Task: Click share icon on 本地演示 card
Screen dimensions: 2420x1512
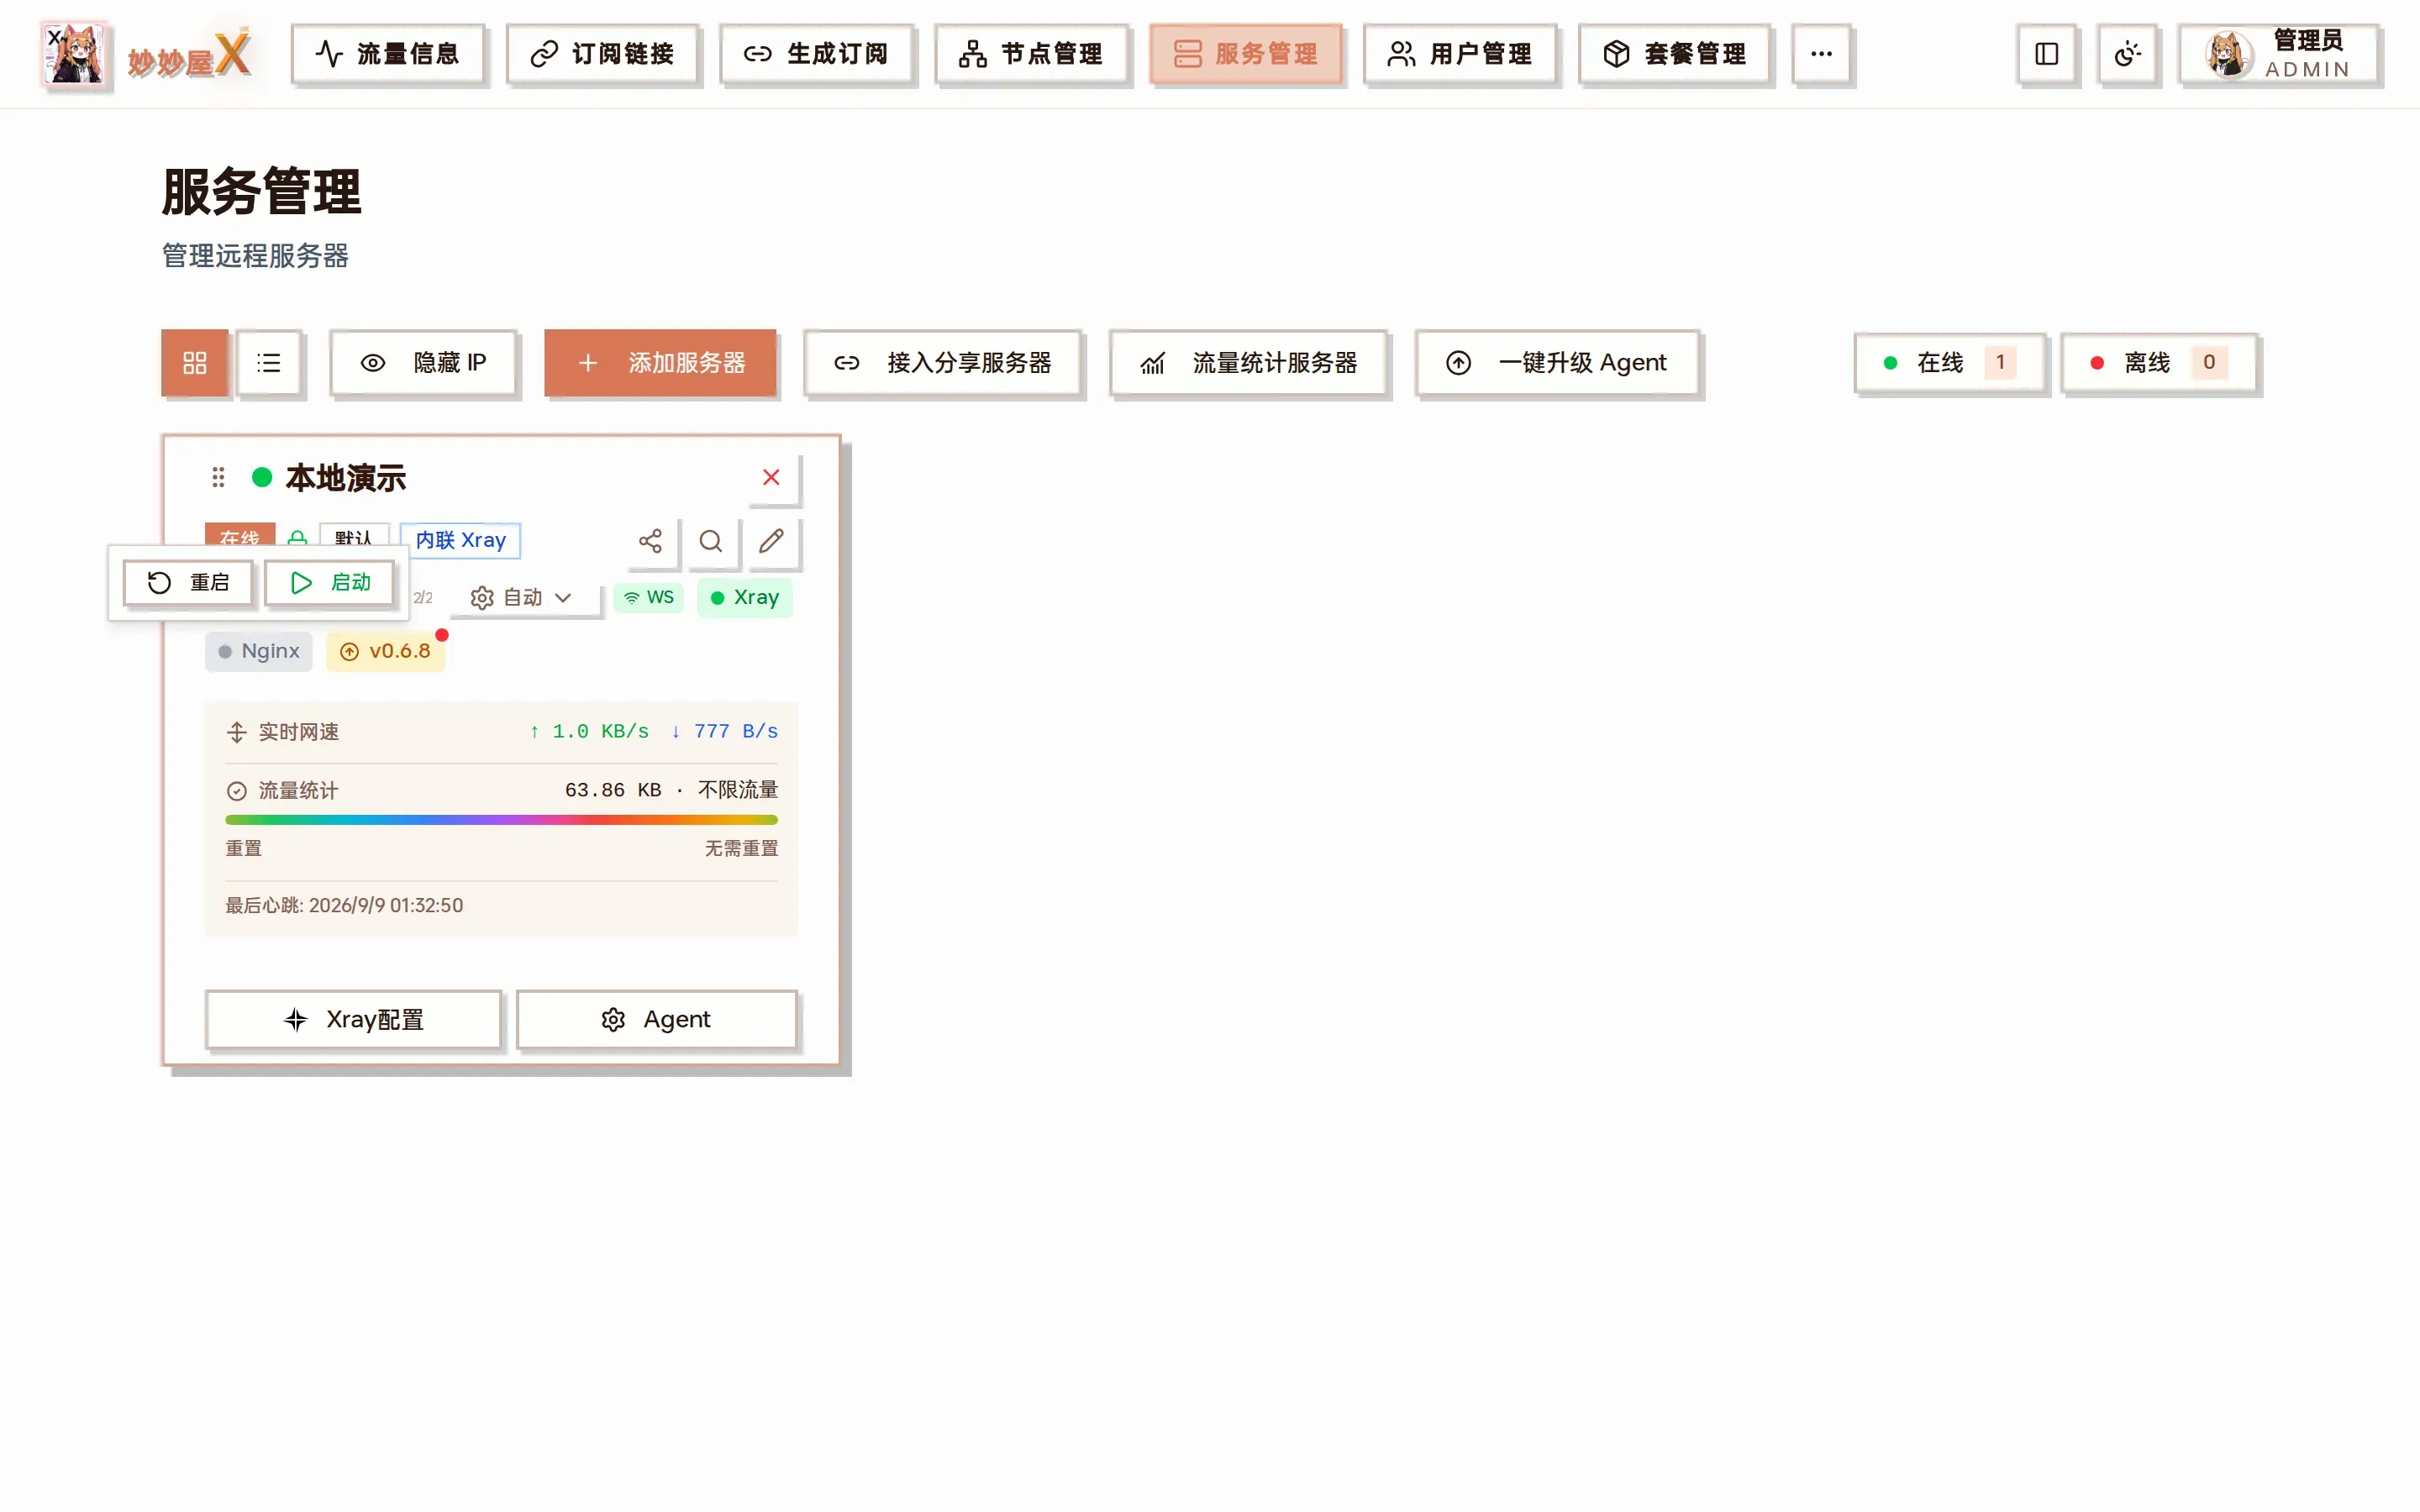Action: (650, 541)
